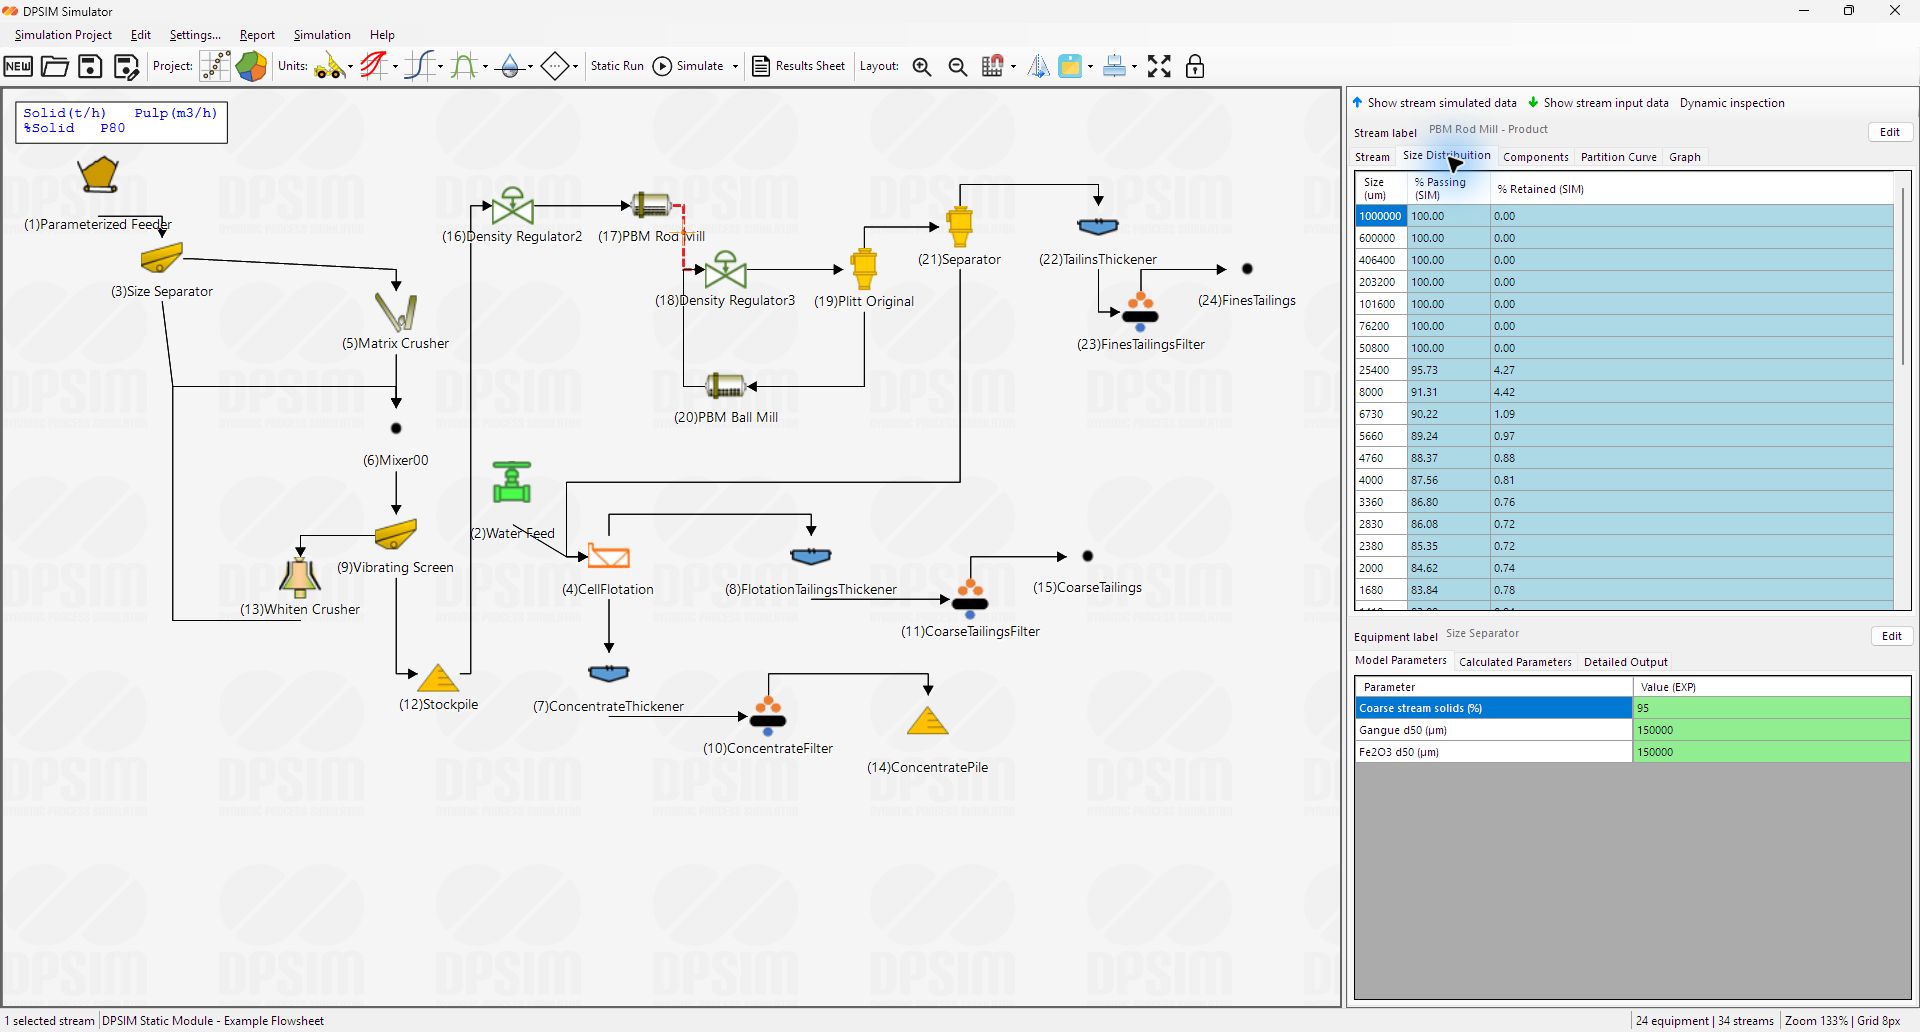
Task: Open the Settings... menu
Action: pyautogui.click(x=195, y=35)
